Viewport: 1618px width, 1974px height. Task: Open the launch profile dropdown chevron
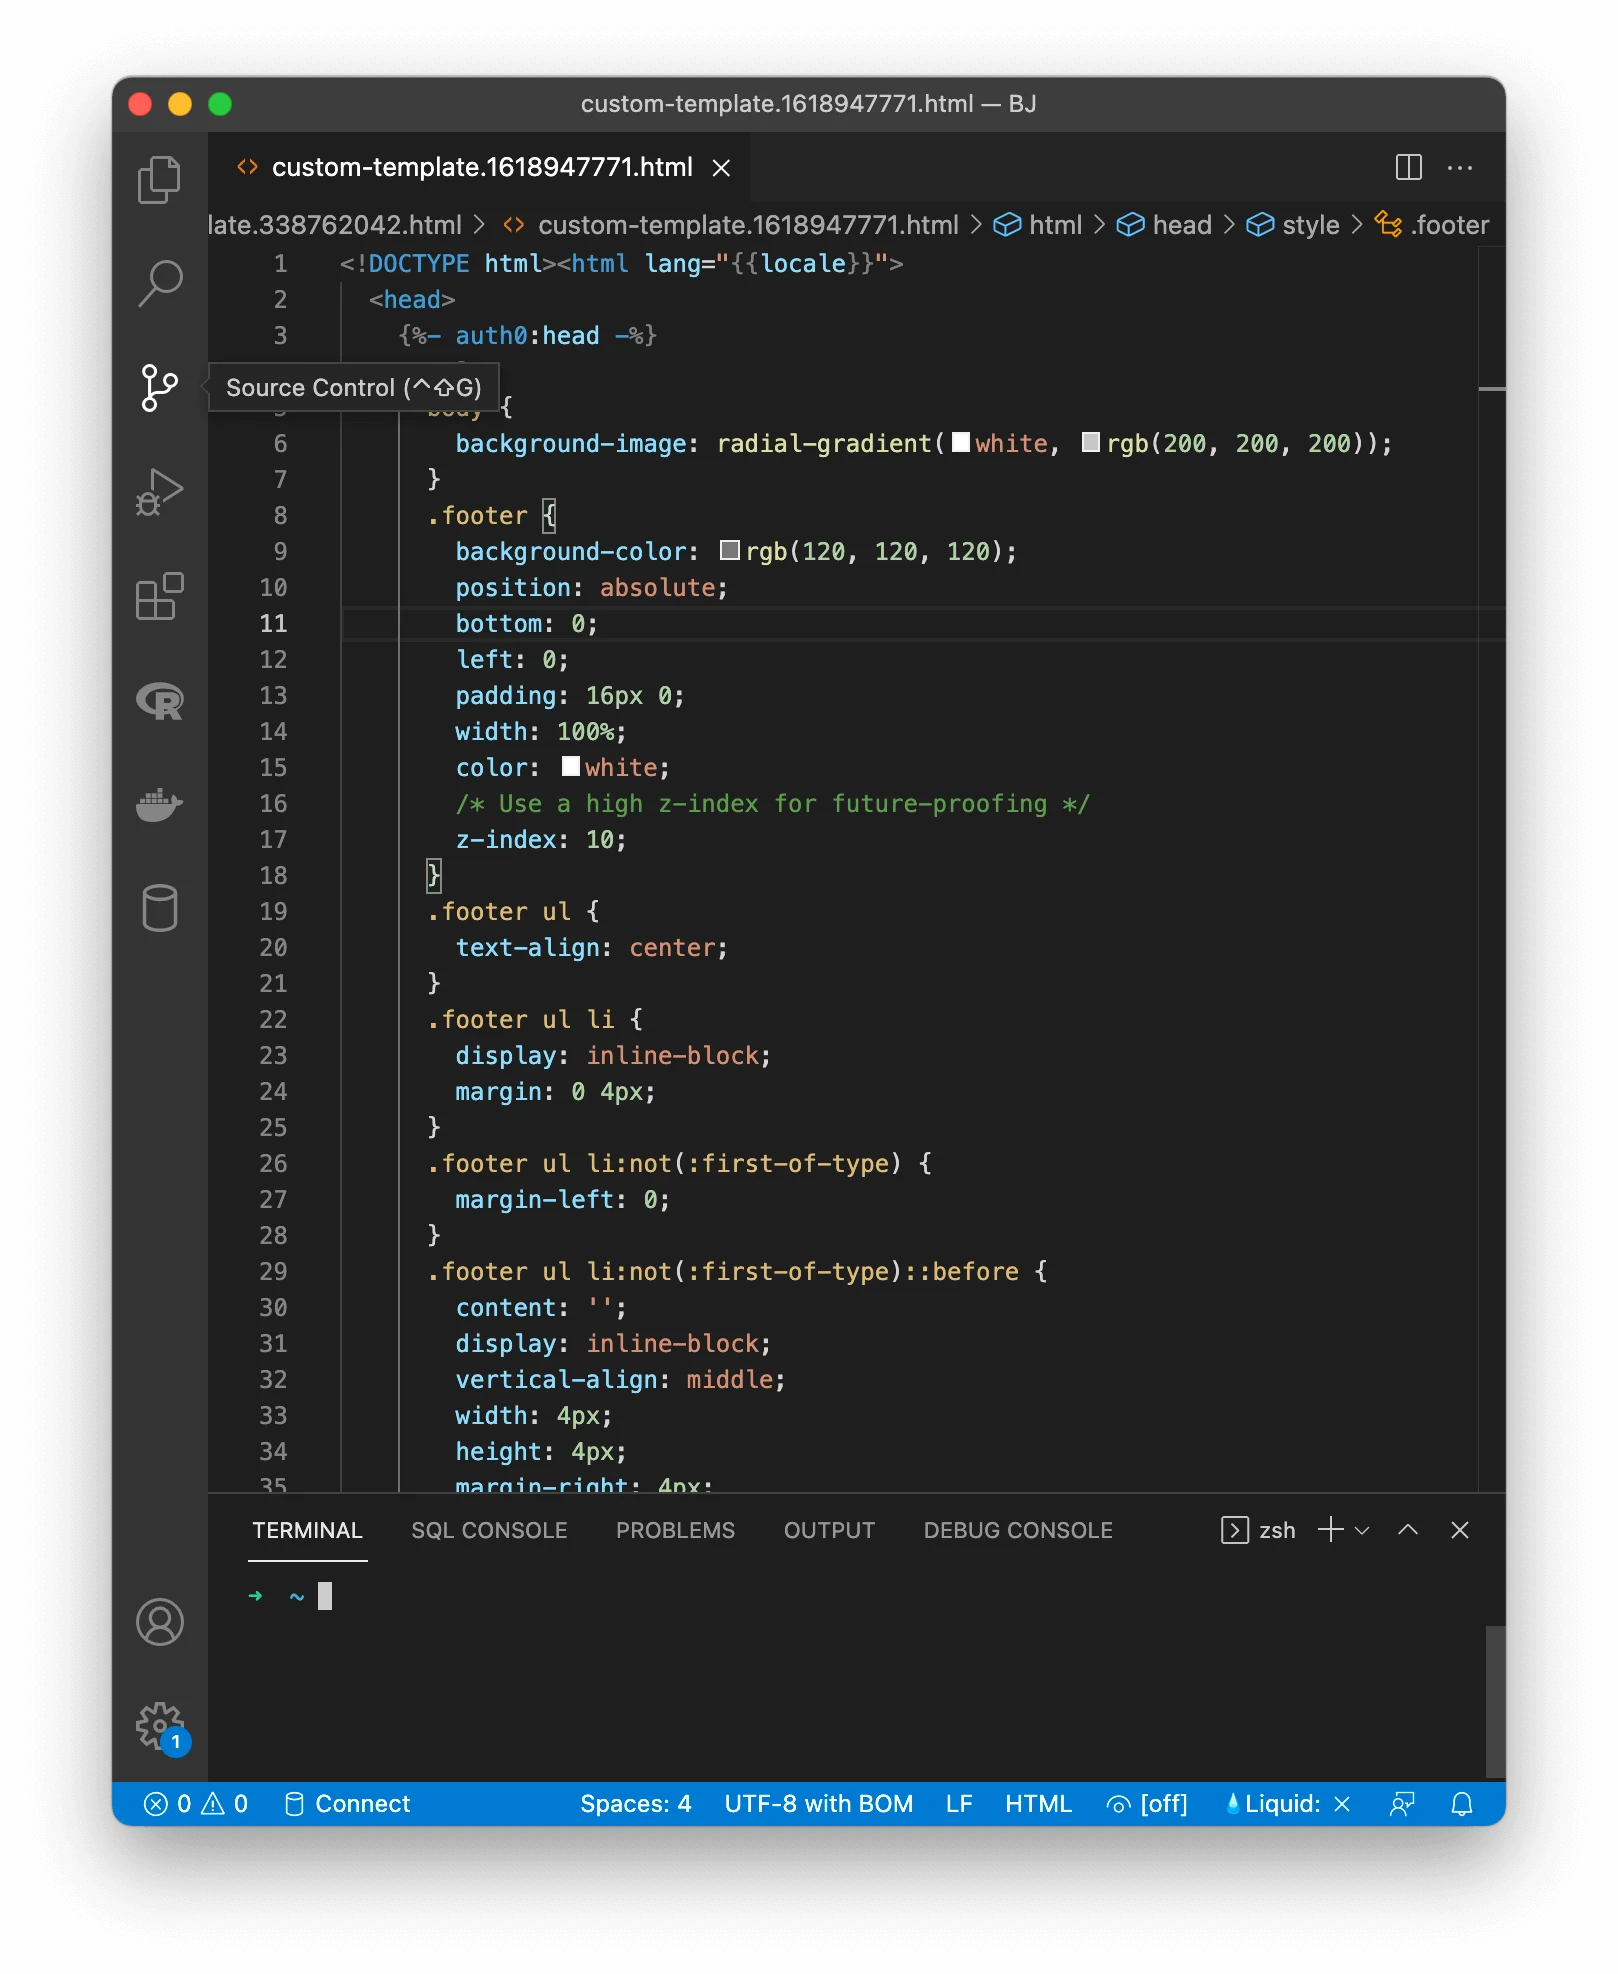point(1361,1530)
